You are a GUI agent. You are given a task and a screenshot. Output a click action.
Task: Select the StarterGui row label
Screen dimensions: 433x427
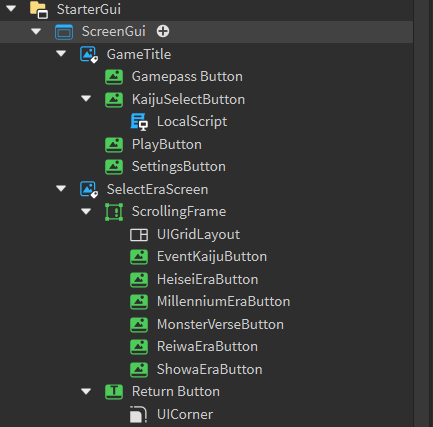coord(89,9)
